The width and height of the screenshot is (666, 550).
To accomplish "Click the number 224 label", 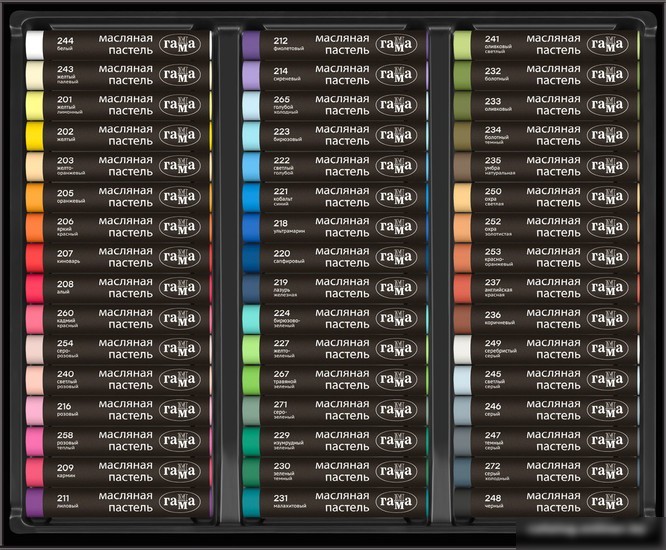I will coord(282,313).
